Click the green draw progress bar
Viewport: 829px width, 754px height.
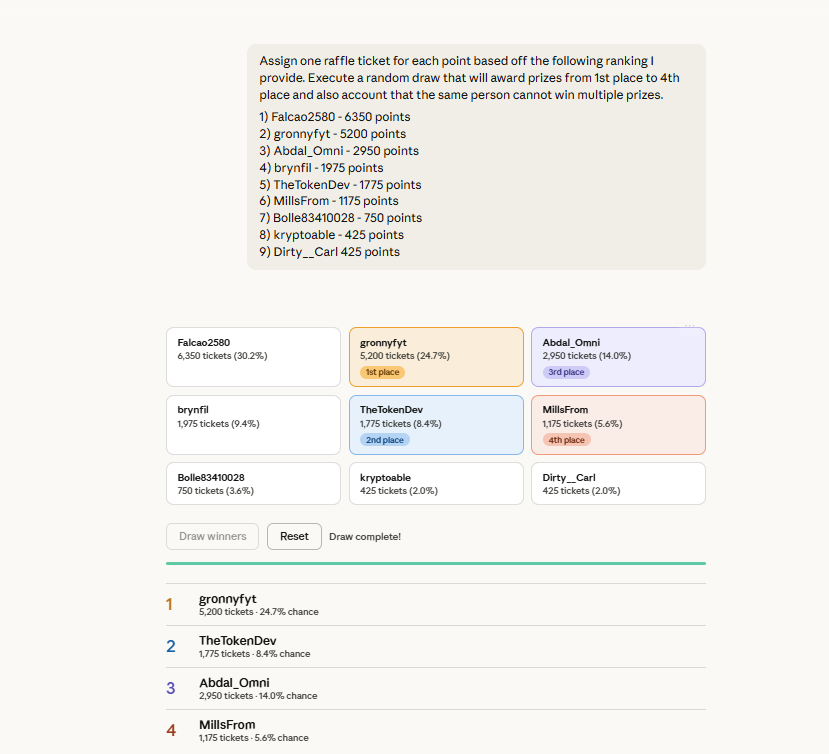(x=436, y=564)
